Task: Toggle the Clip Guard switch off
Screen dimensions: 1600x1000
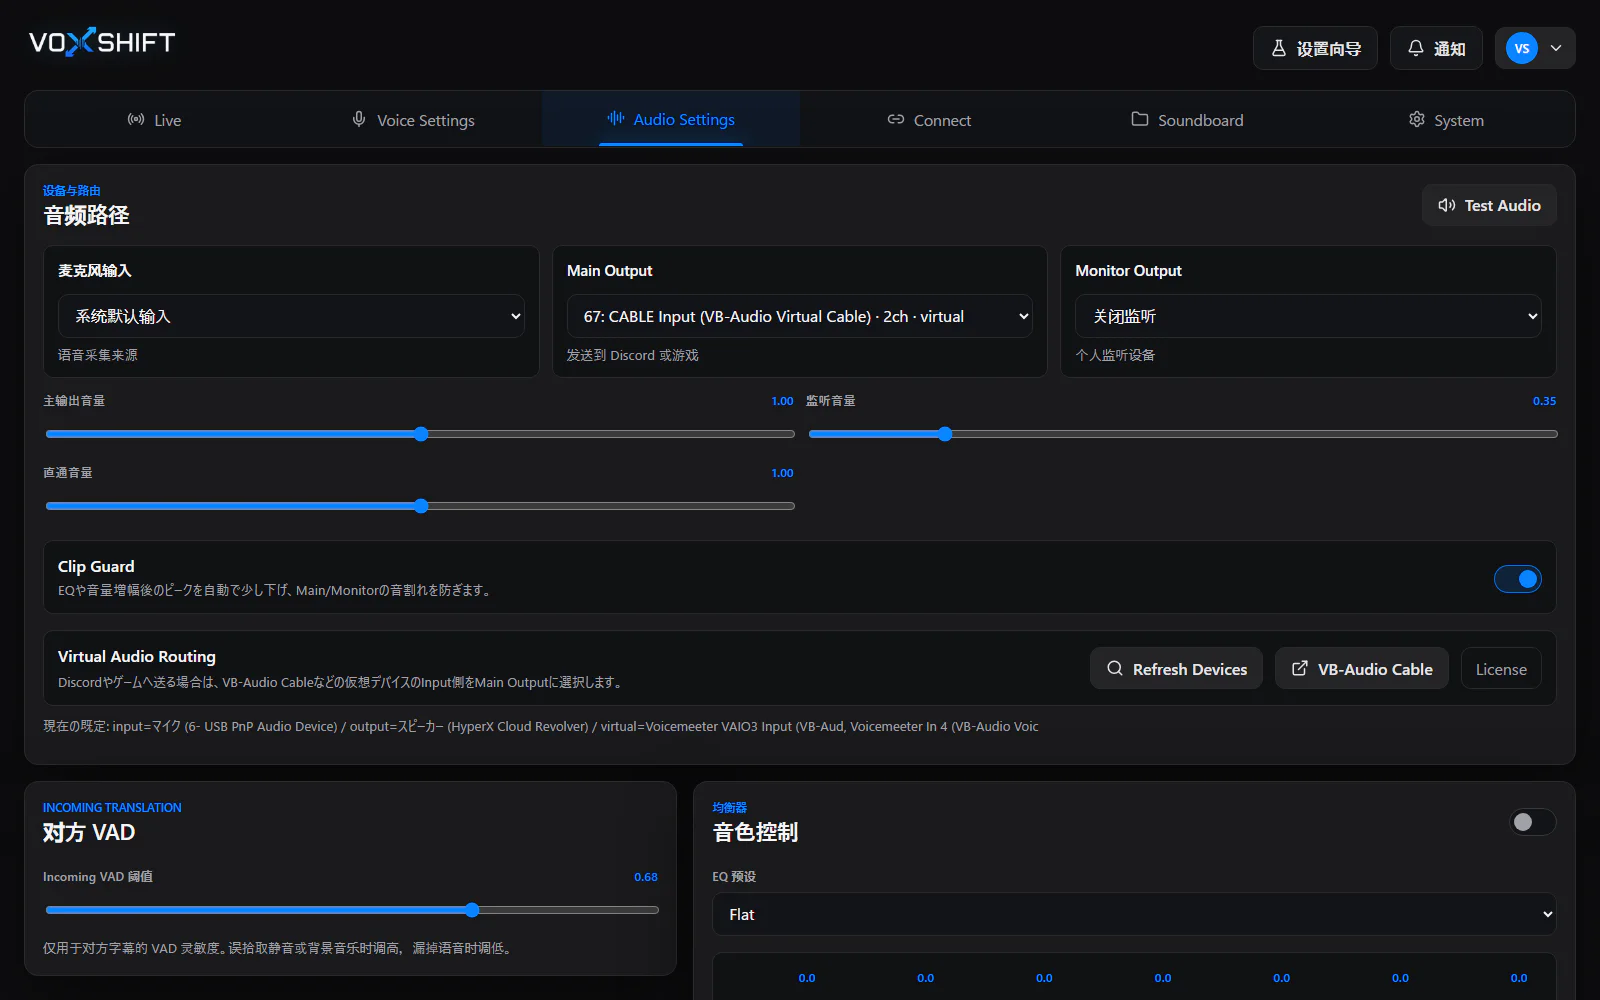Action: [1517, 578]
